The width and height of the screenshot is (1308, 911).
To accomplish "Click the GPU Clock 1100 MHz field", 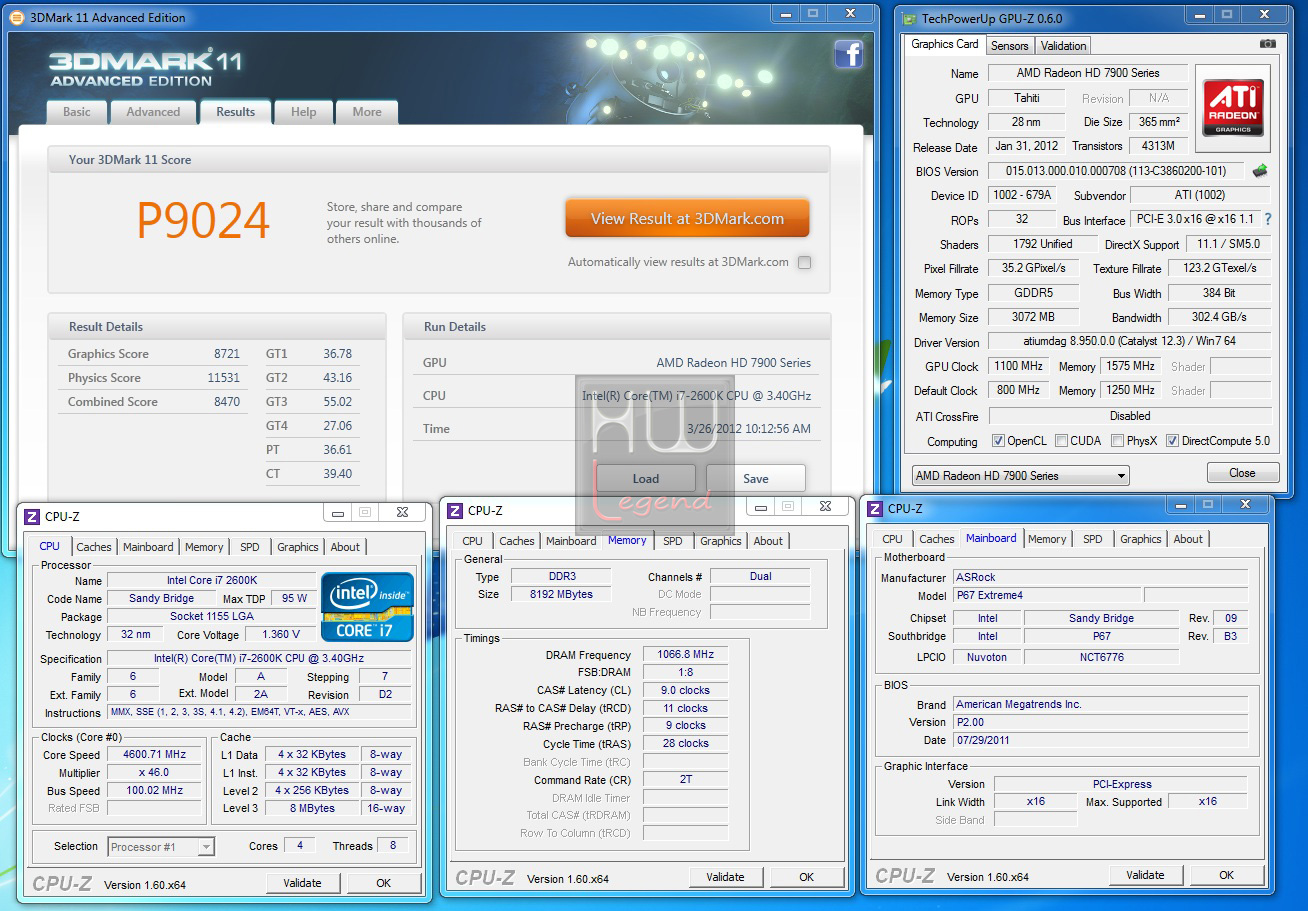I will pyautogui.click(x=1019, y=366).
